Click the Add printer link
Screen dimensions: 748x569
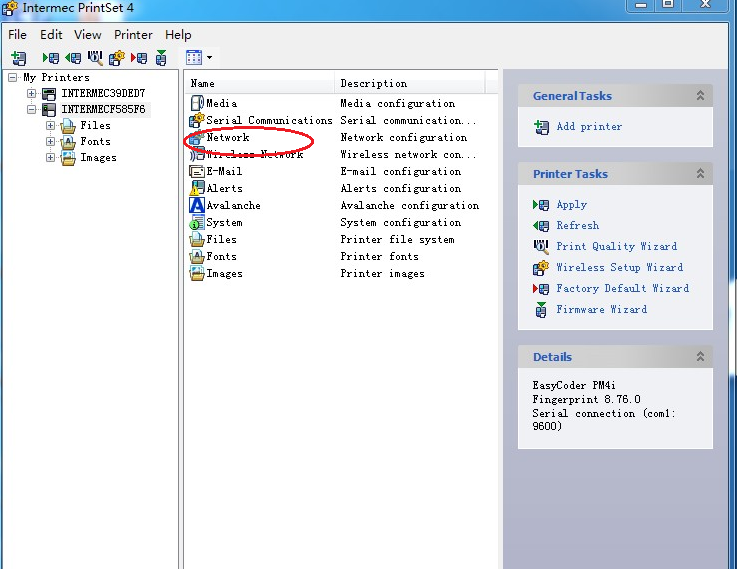[589, 126]
